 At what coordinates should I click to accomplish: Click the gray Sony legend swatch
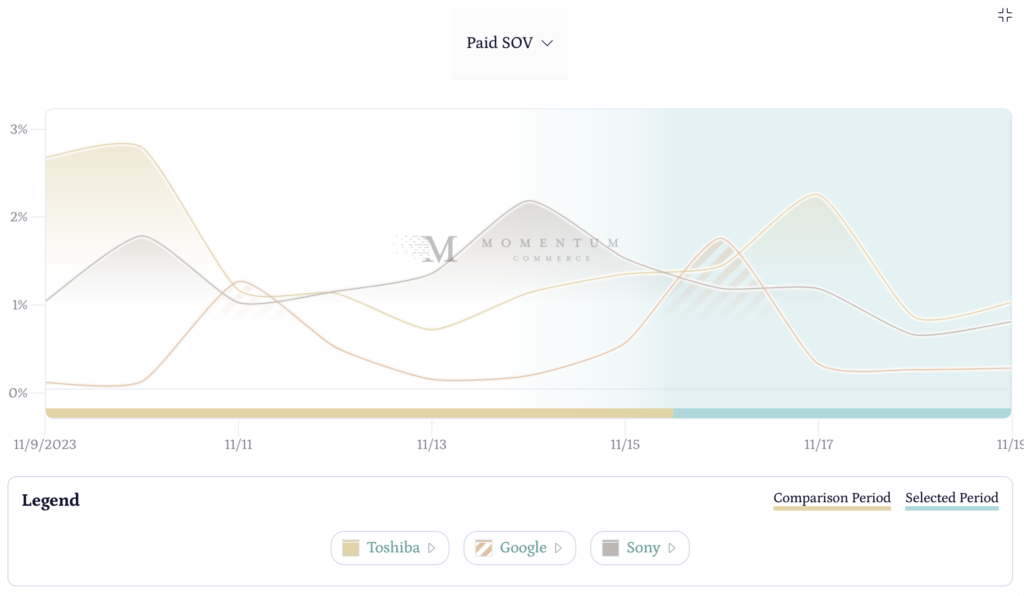point(610,548)
